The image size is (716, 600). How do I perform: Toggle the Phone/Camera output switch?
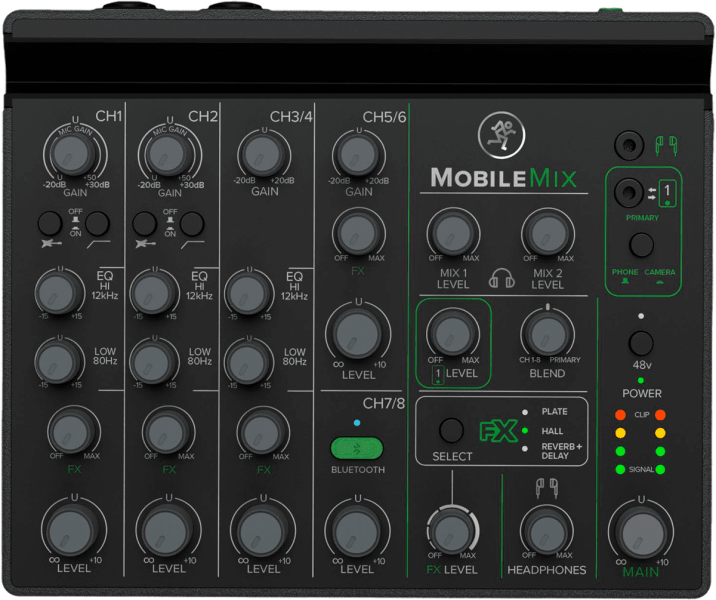(641, 244)
